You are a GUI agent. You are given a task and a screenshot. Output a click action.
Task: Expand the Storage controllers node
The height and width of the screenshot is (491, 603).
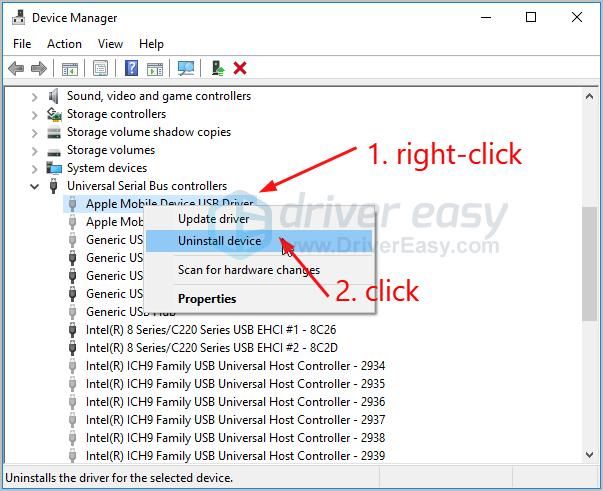pyautogui.click(x=35, y=114)
